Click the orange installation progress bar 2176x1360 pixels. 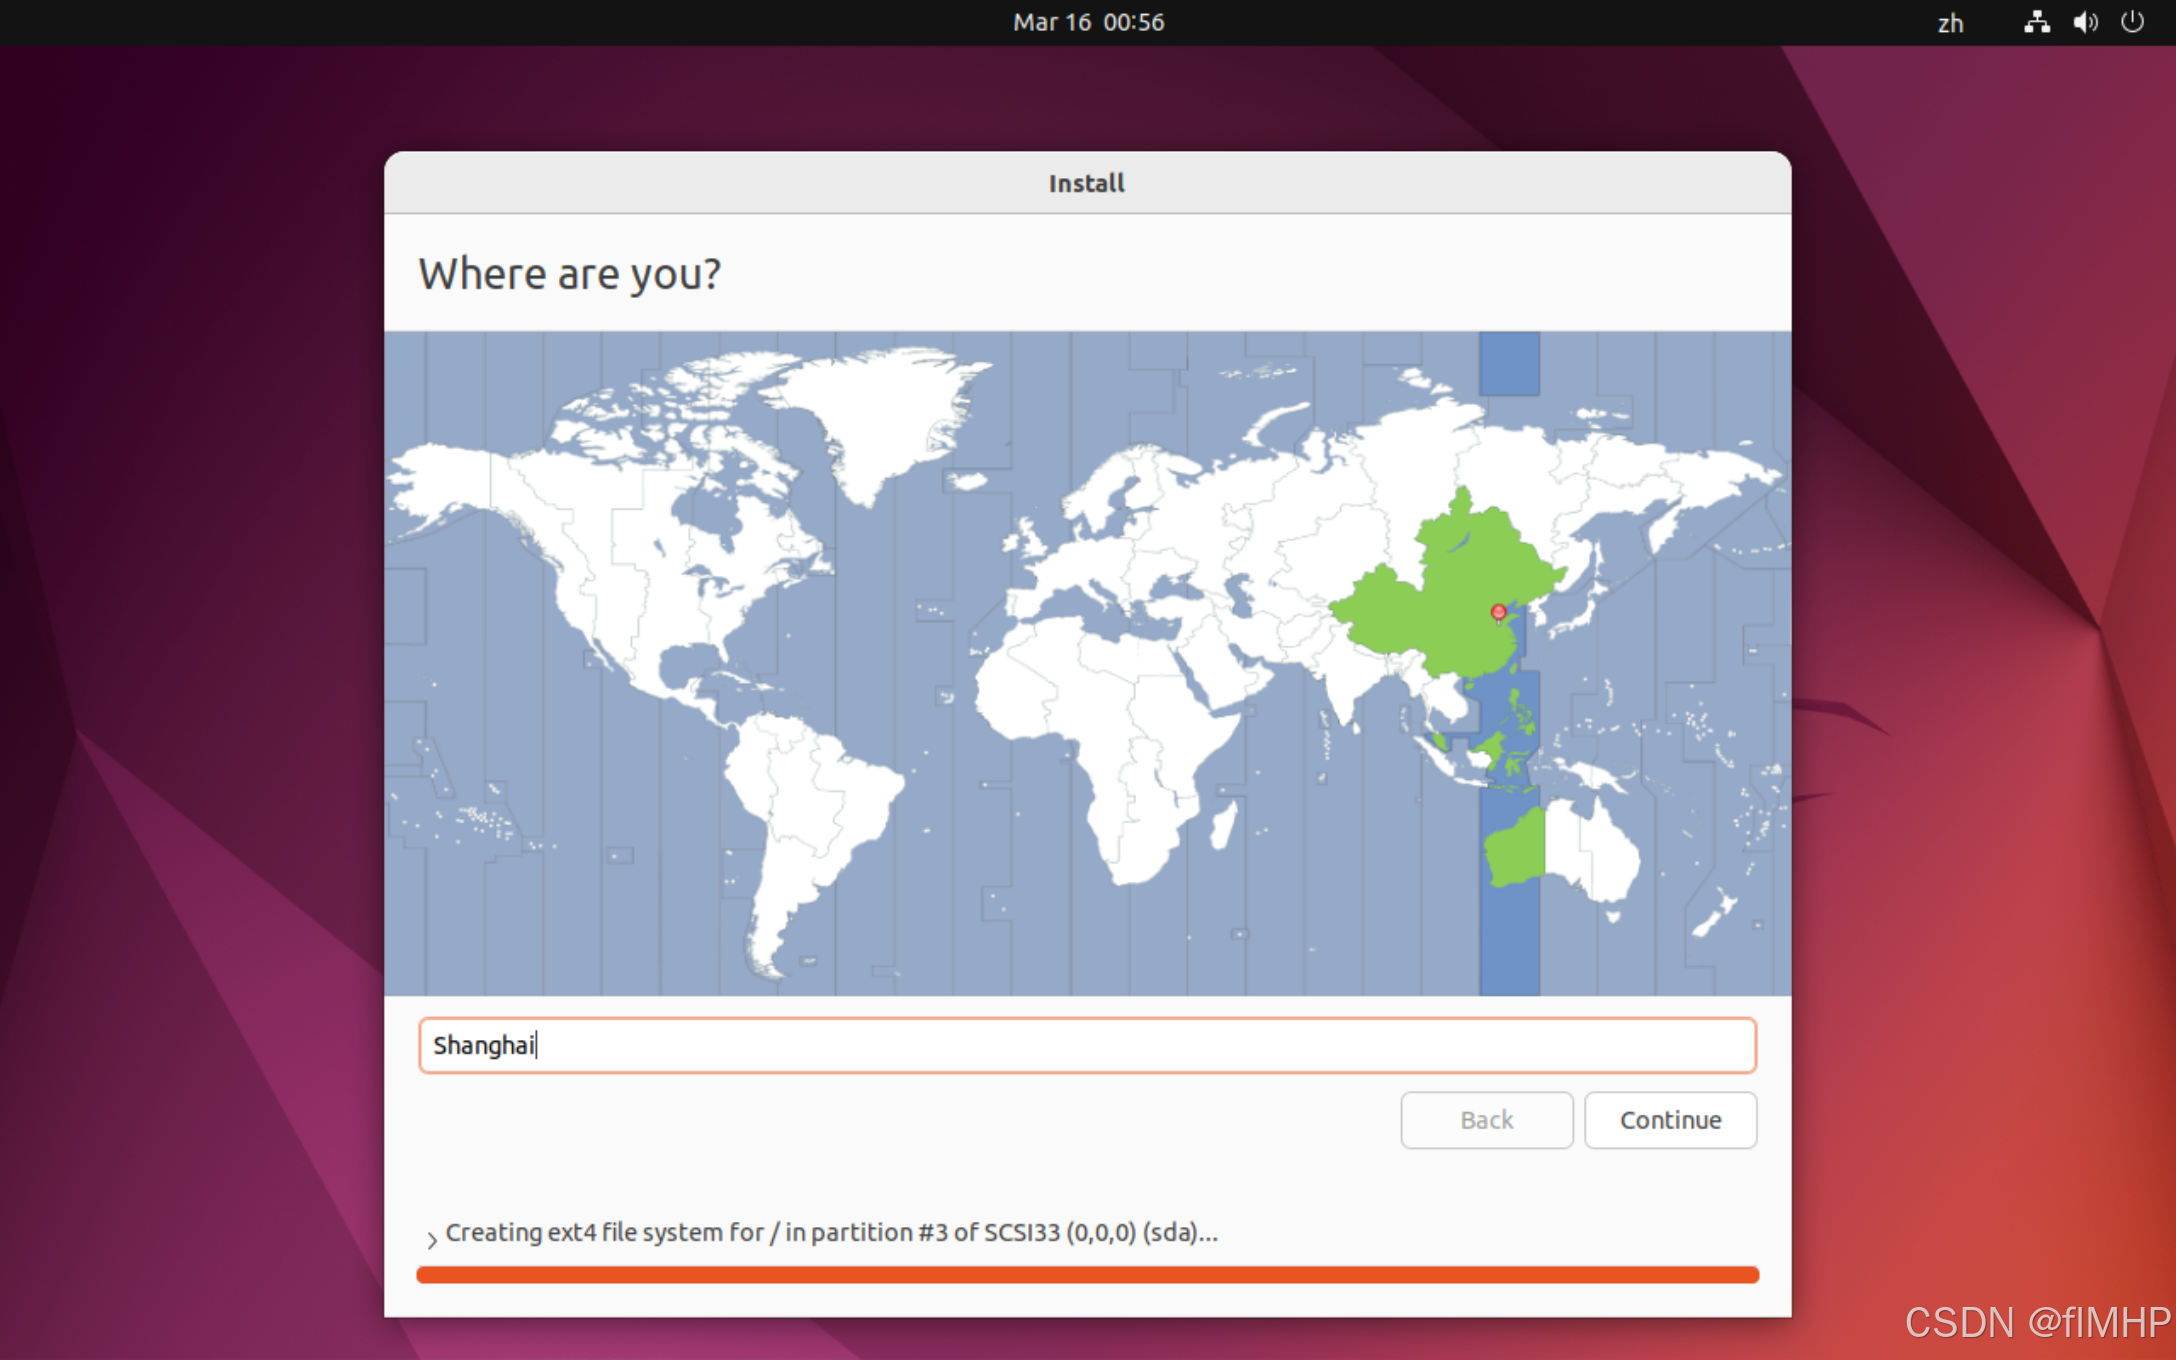[1087, 1274]
